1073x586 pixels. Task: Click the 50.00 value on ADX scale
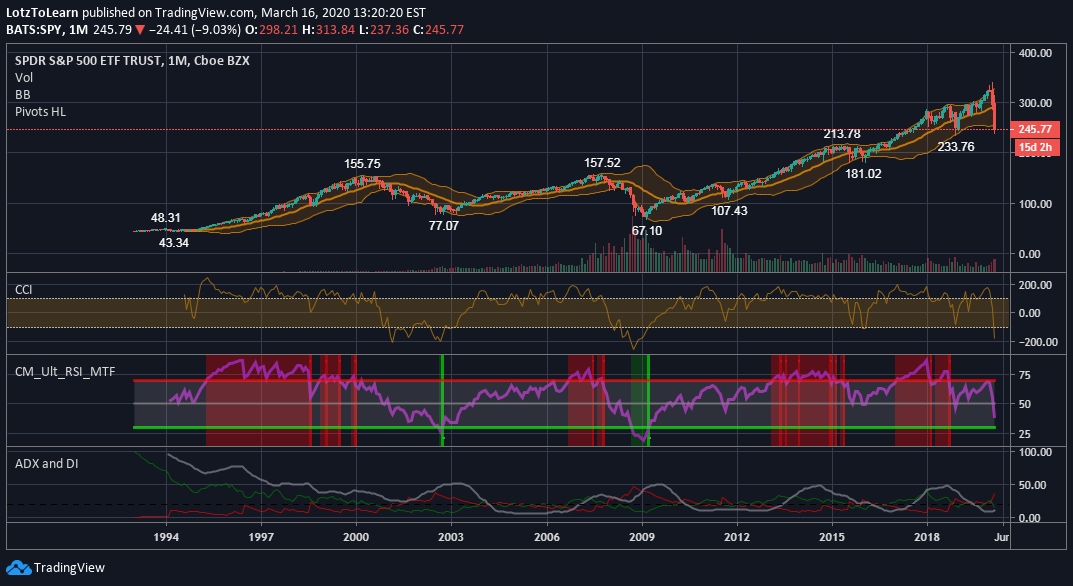(1035, 485)
